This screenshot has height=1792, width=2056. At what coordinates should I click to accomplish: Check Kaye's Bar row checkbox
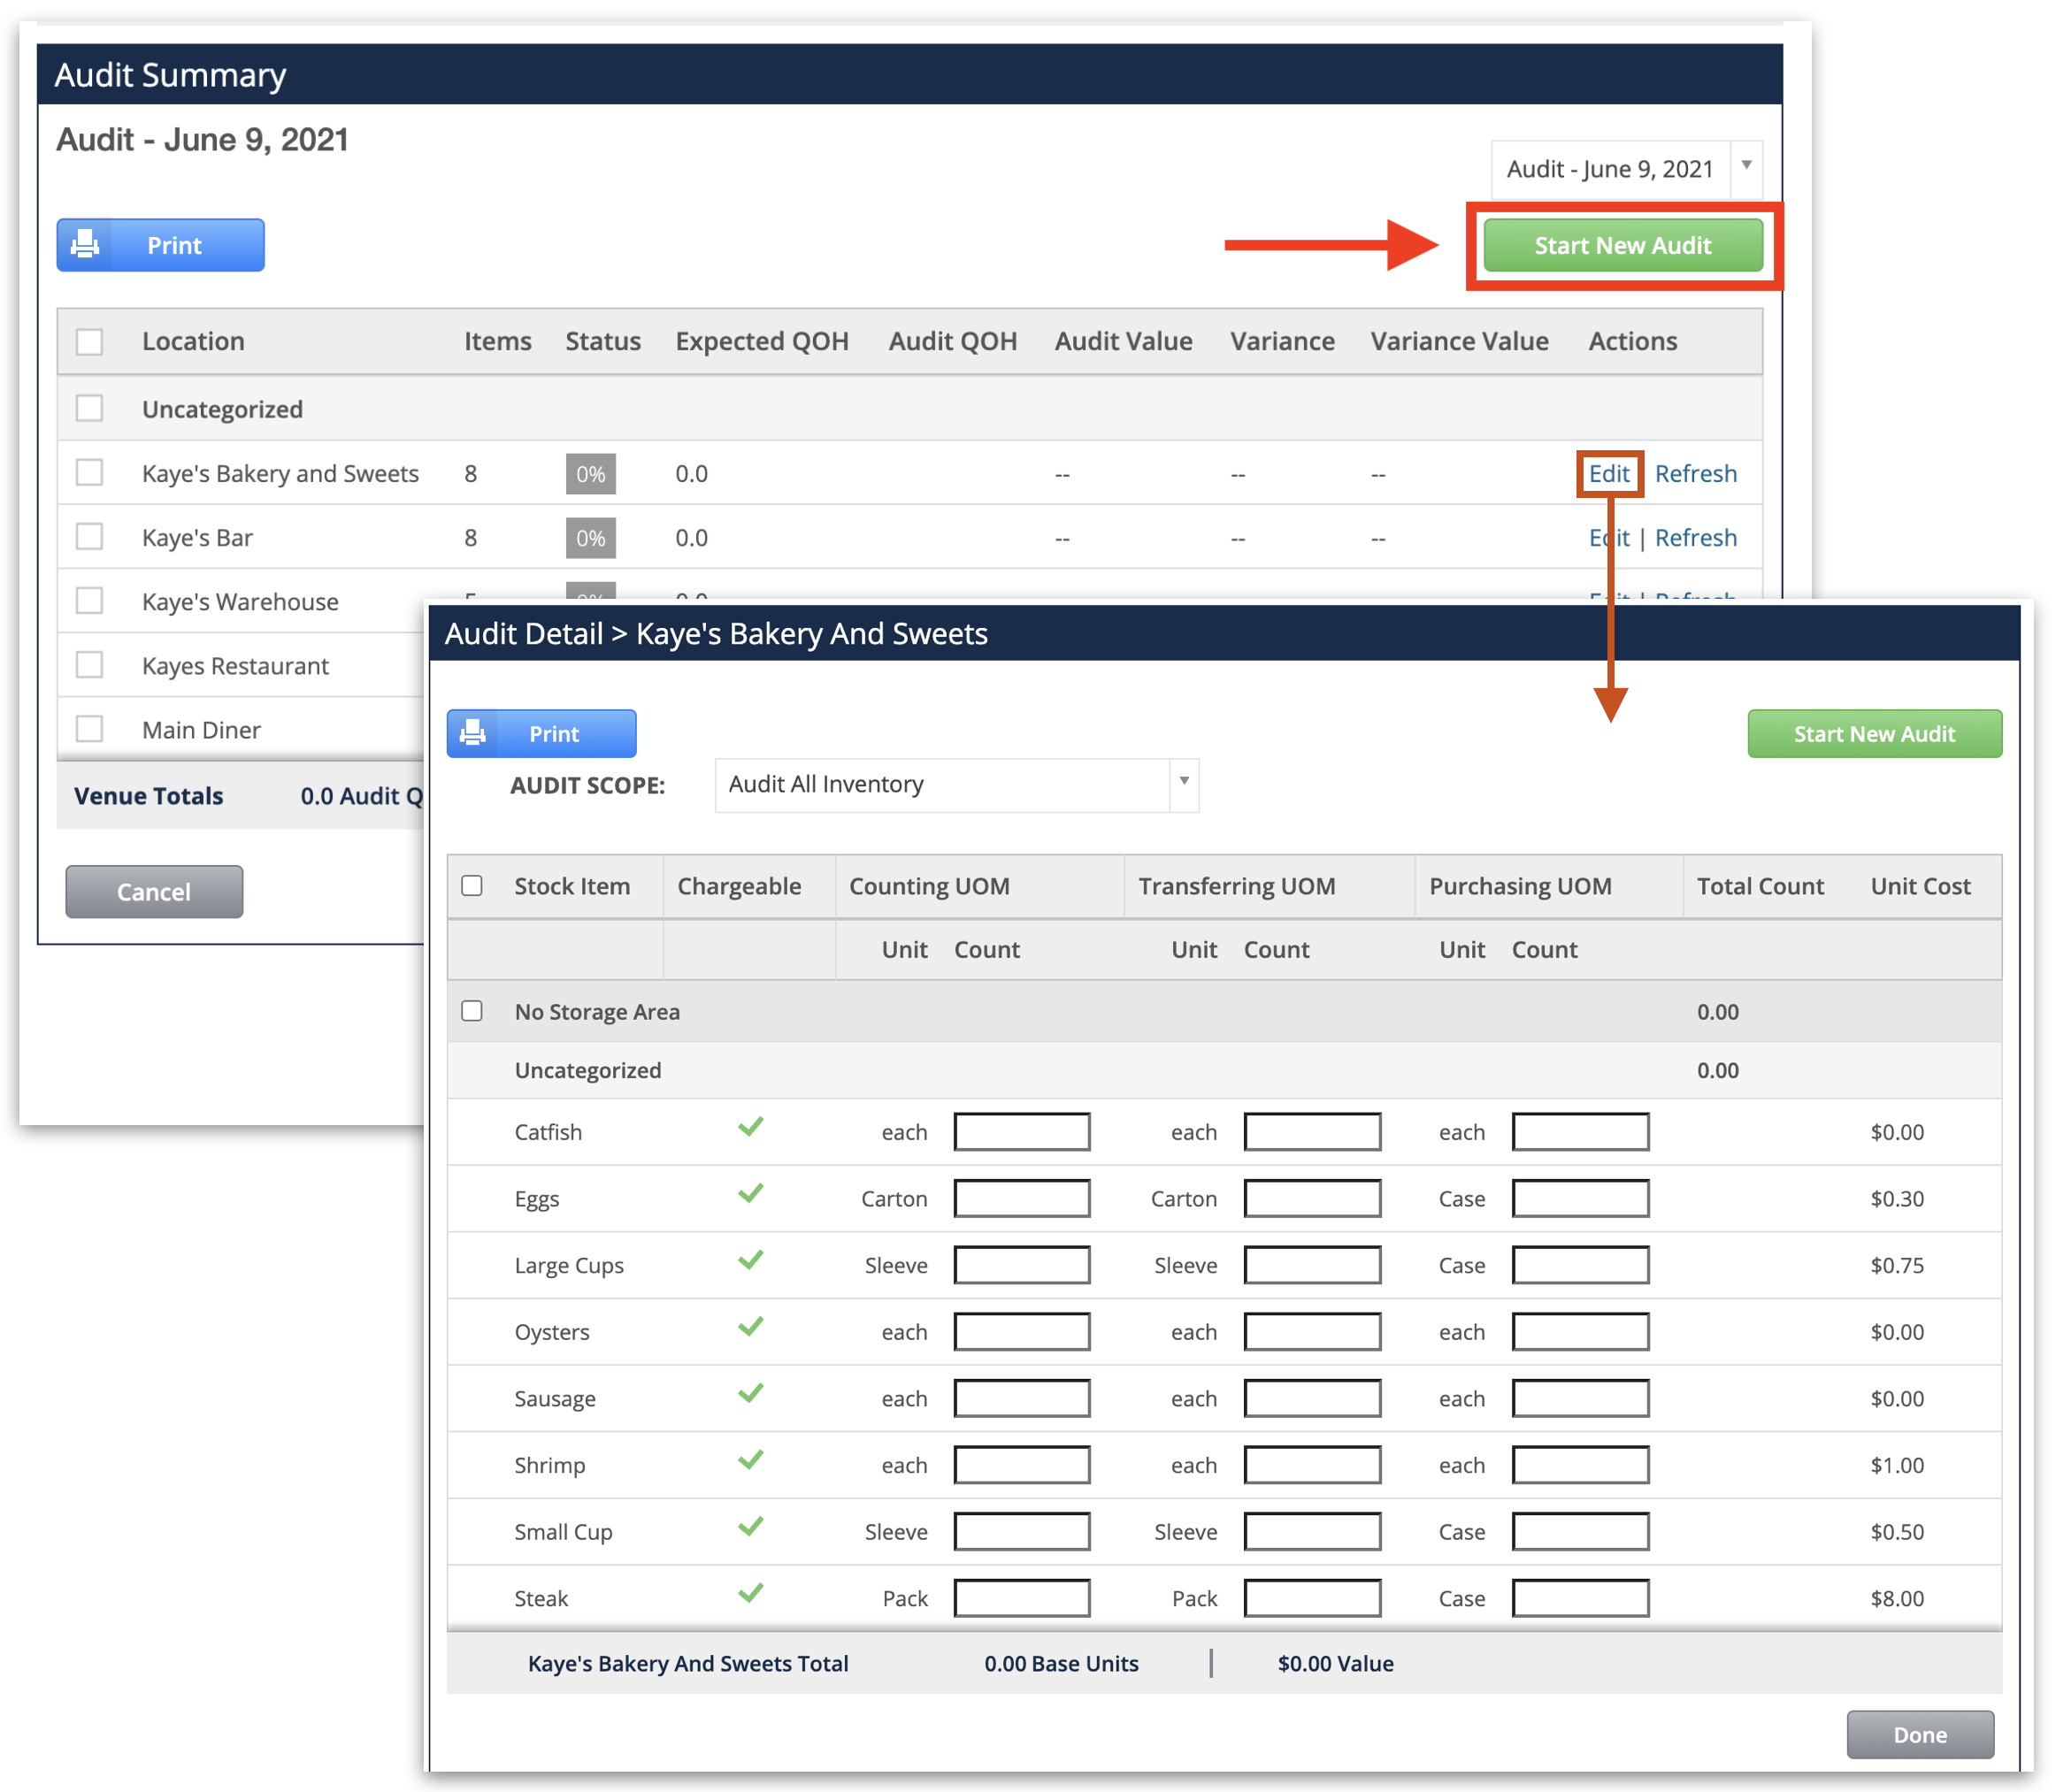point(90,536)
